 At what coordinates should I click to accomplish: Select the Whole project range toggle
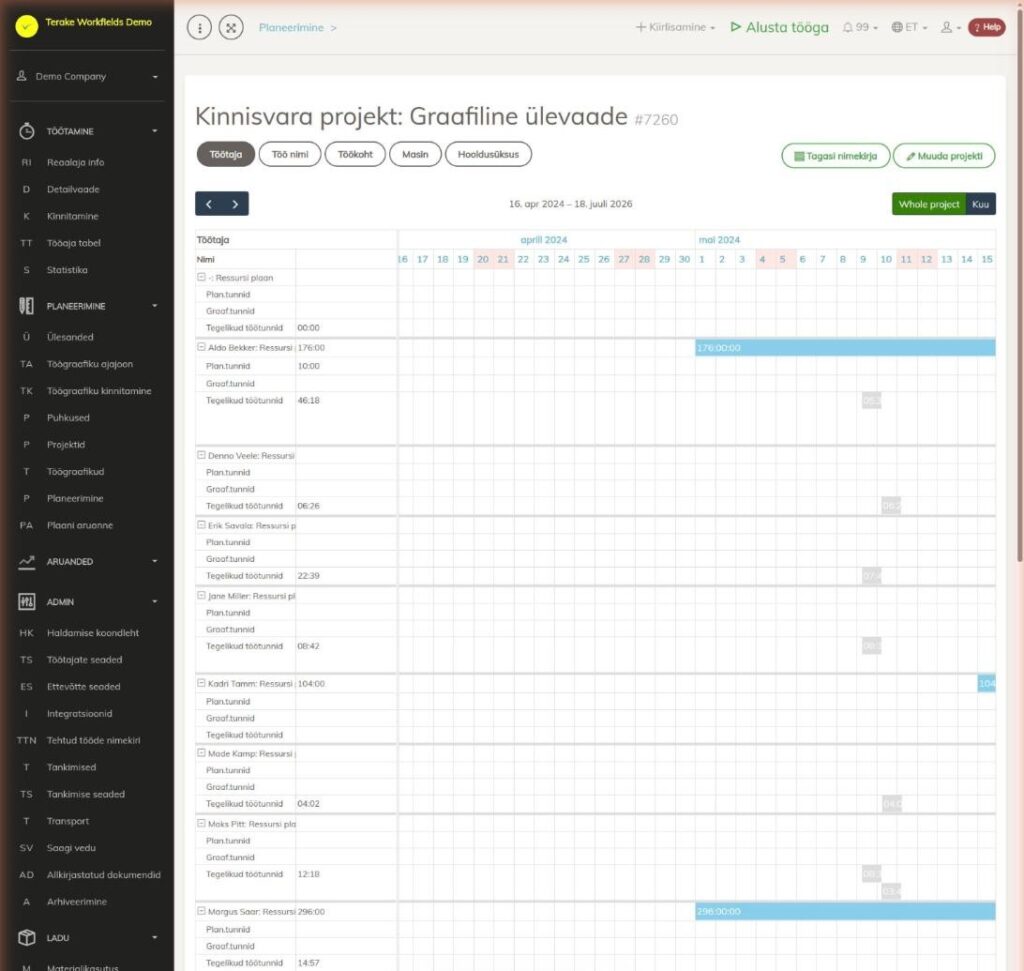point(929,204)
